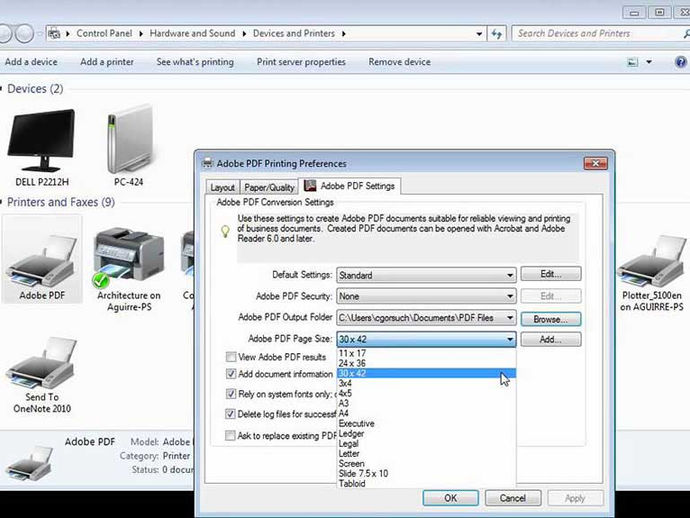Screen dimensions: 690x518
Task: Click Hardware and Sound breadcrumb
Action: [192, 33]
